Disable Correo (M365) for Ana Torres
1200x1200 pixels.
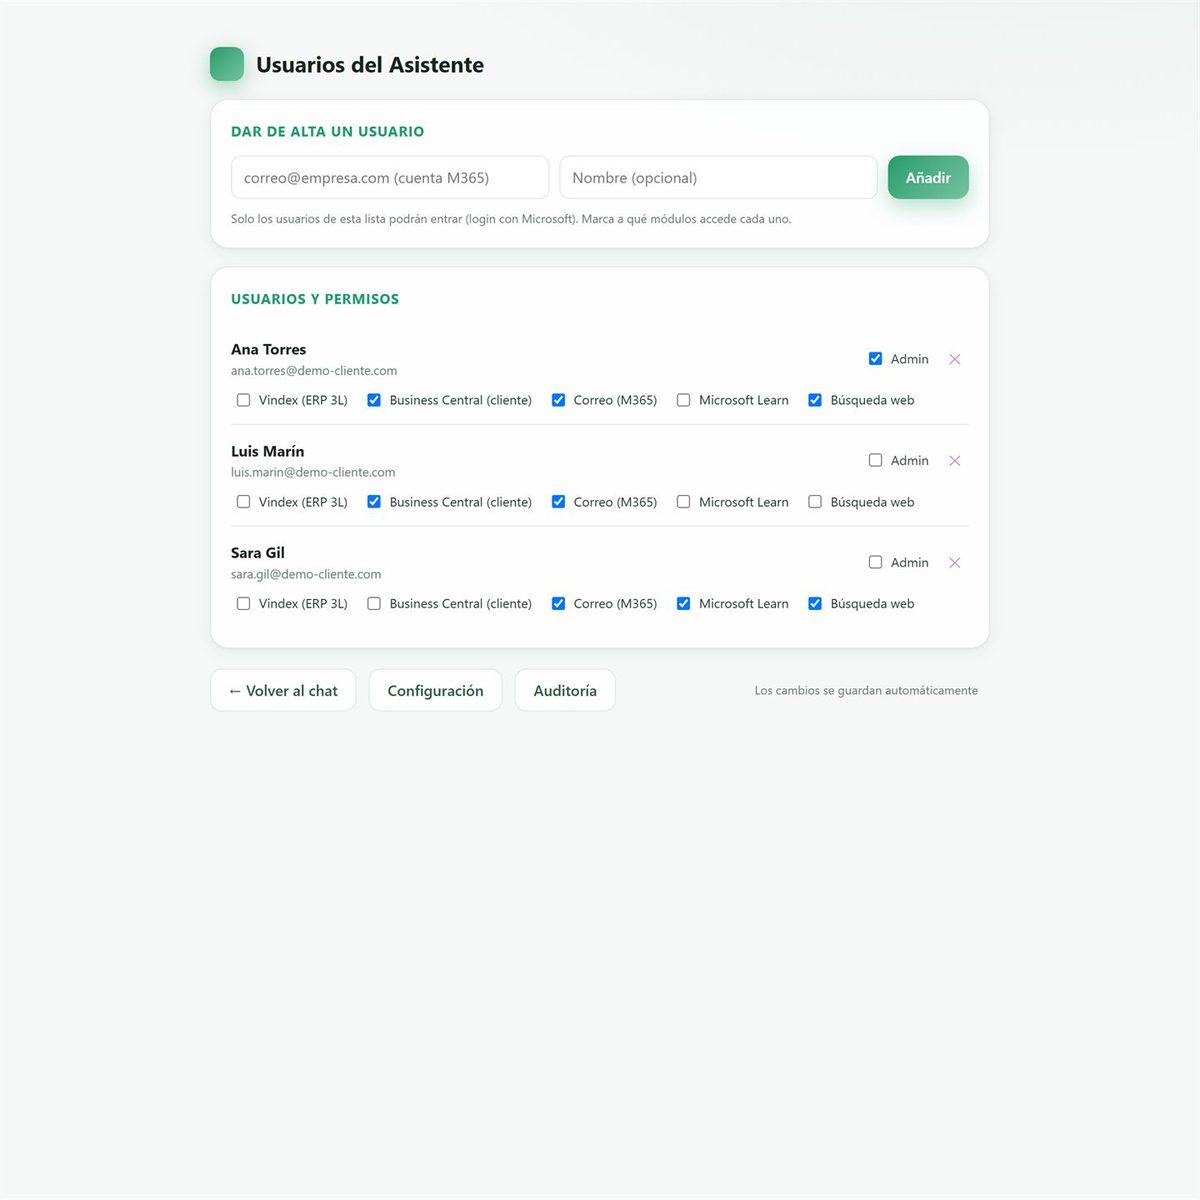(558, 400)
